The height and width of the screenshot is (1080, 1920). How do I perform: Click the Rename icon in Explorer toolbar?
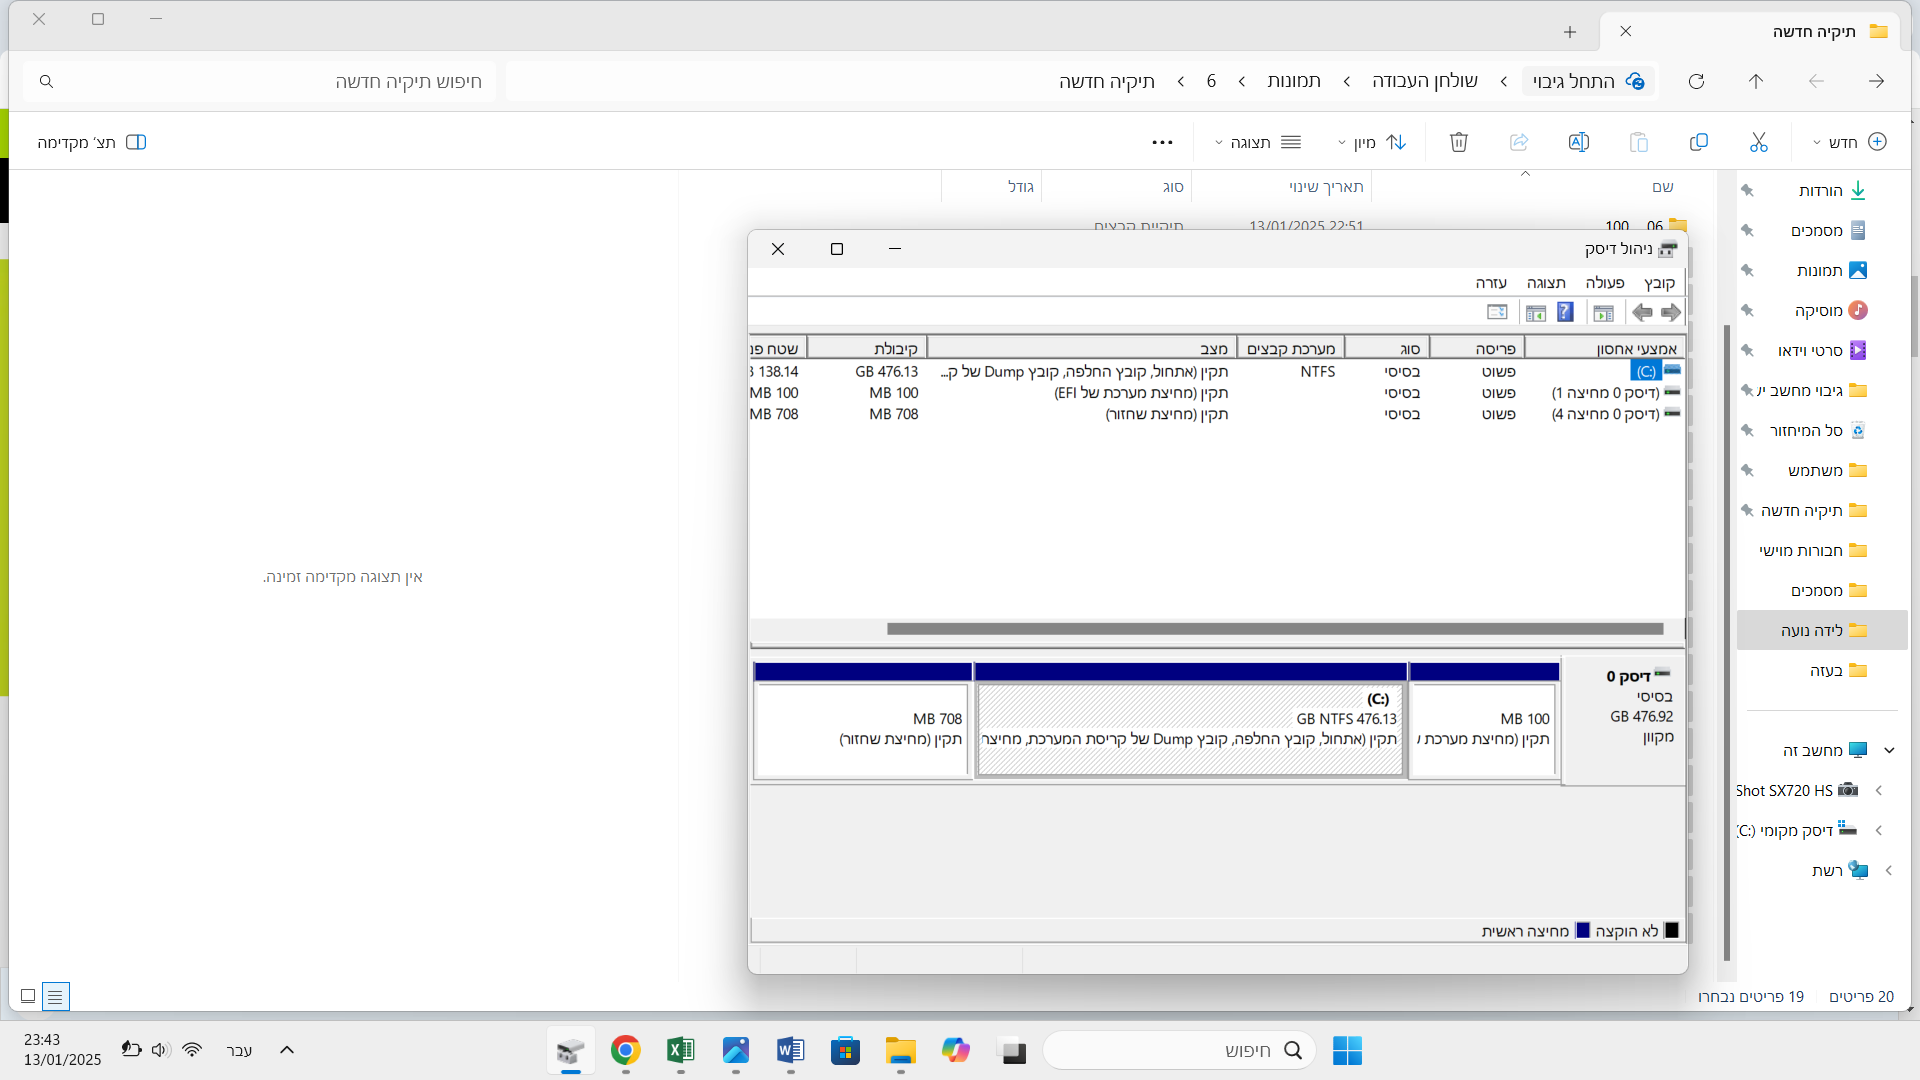click(1579, 142)
